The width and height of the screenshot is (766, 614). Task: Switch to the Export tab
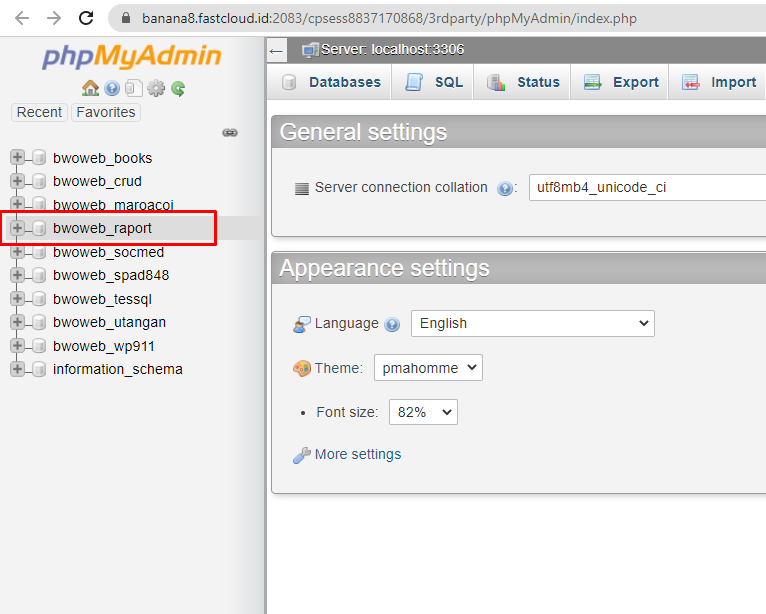coord(620,82)
